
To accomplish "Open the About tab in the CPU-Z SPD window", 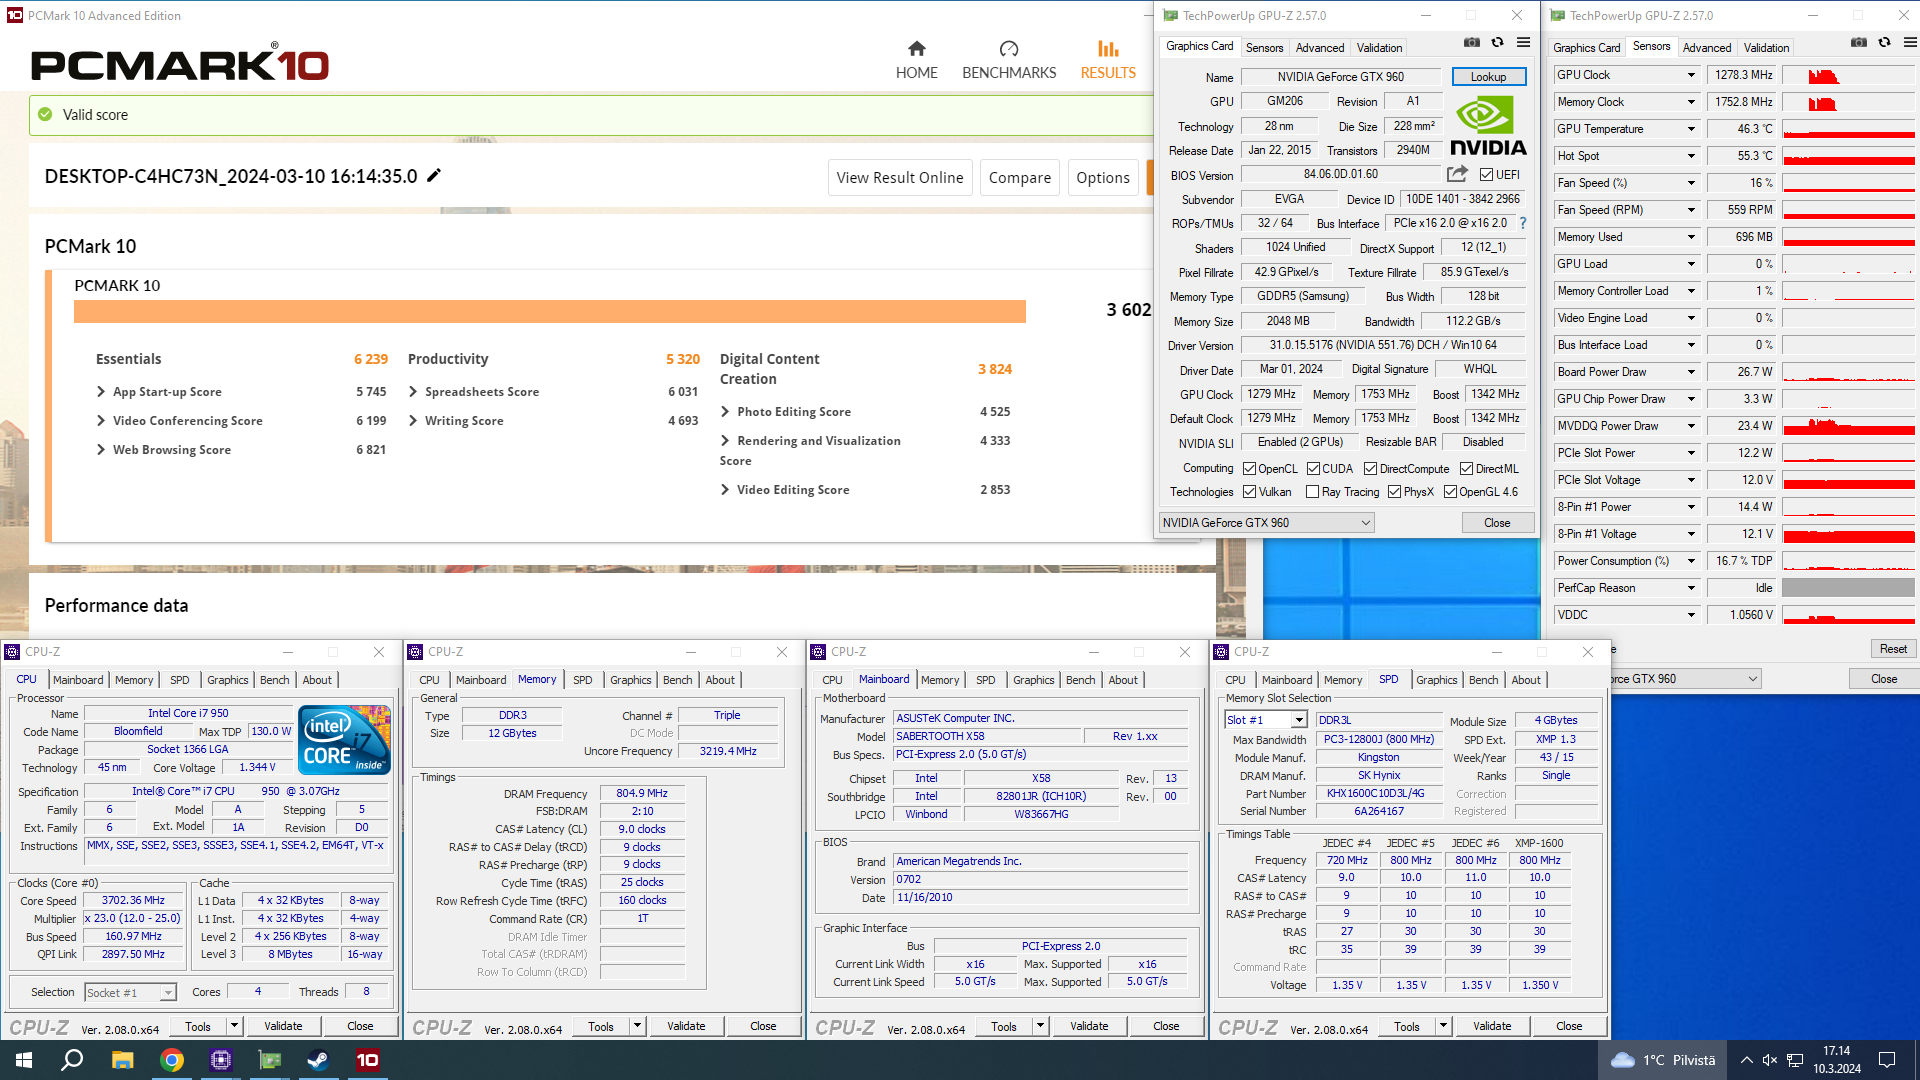I will click(1525, 680).
